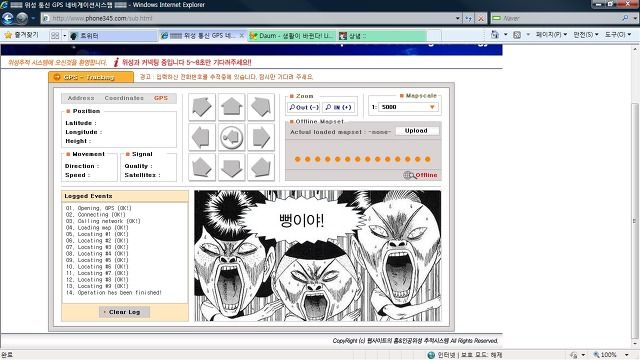Image resolution: width=640 pixels, height=360 pixels.
Task: Select the orange GPS tab
Action: 161,98
